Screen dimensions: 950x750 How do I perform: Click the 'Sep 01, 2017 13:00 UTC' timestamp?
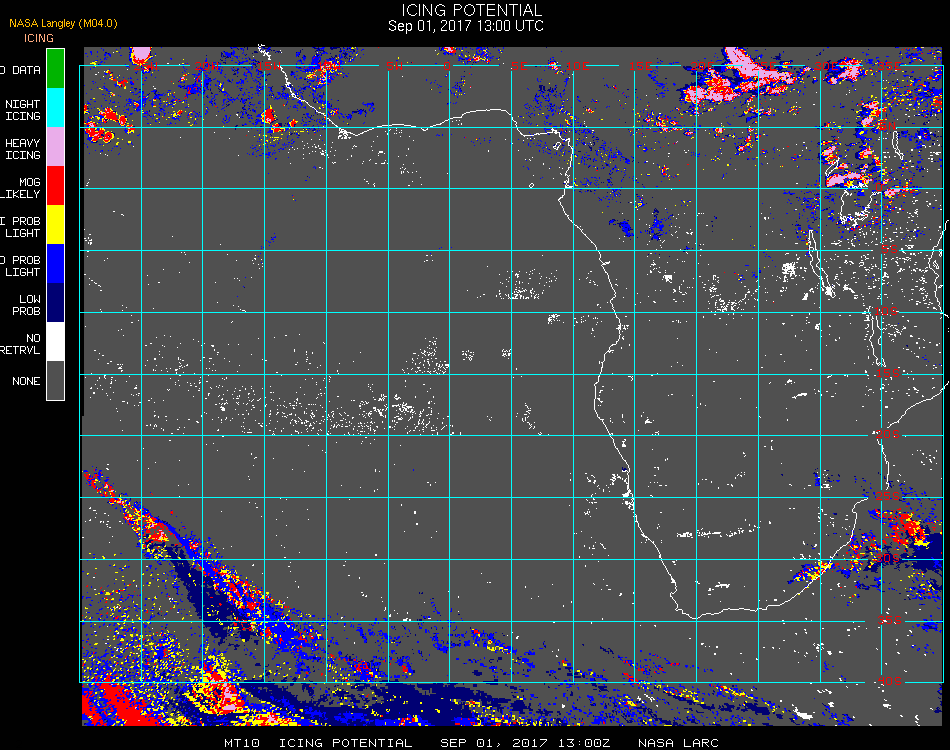(x=466, y=26)
